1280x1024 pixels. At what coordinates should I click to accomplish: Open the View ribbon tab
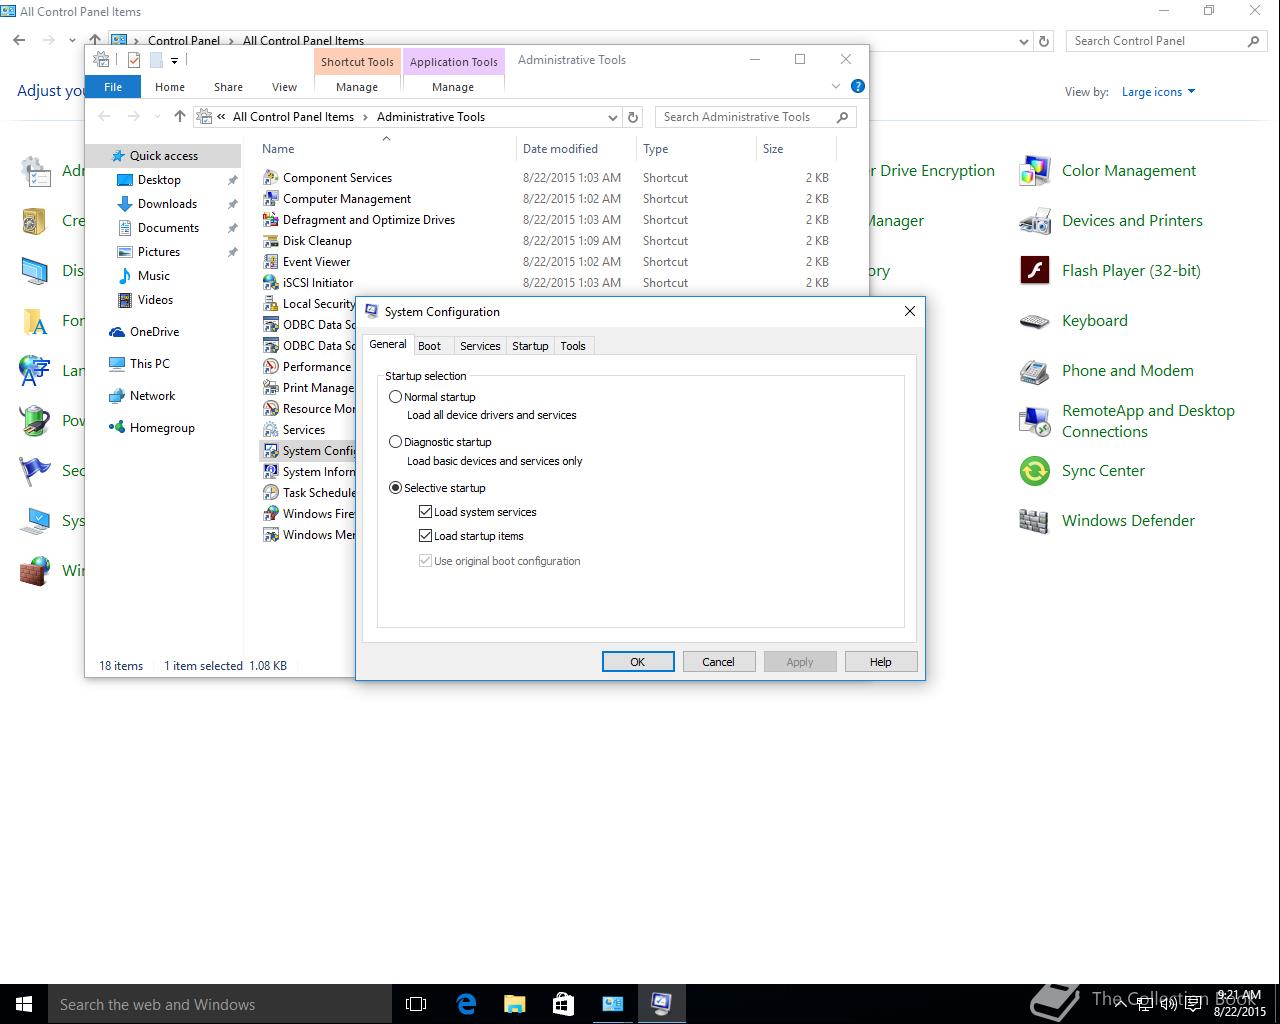(284, 87)
